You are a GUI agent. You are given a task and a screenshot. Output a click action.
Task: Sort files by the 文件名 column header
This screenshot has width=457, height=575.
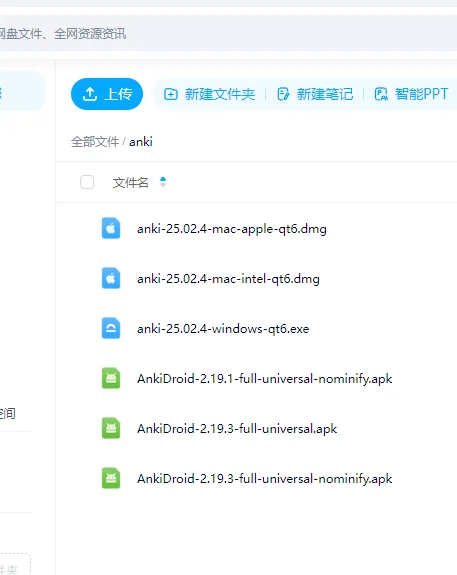tap(131, 182)
